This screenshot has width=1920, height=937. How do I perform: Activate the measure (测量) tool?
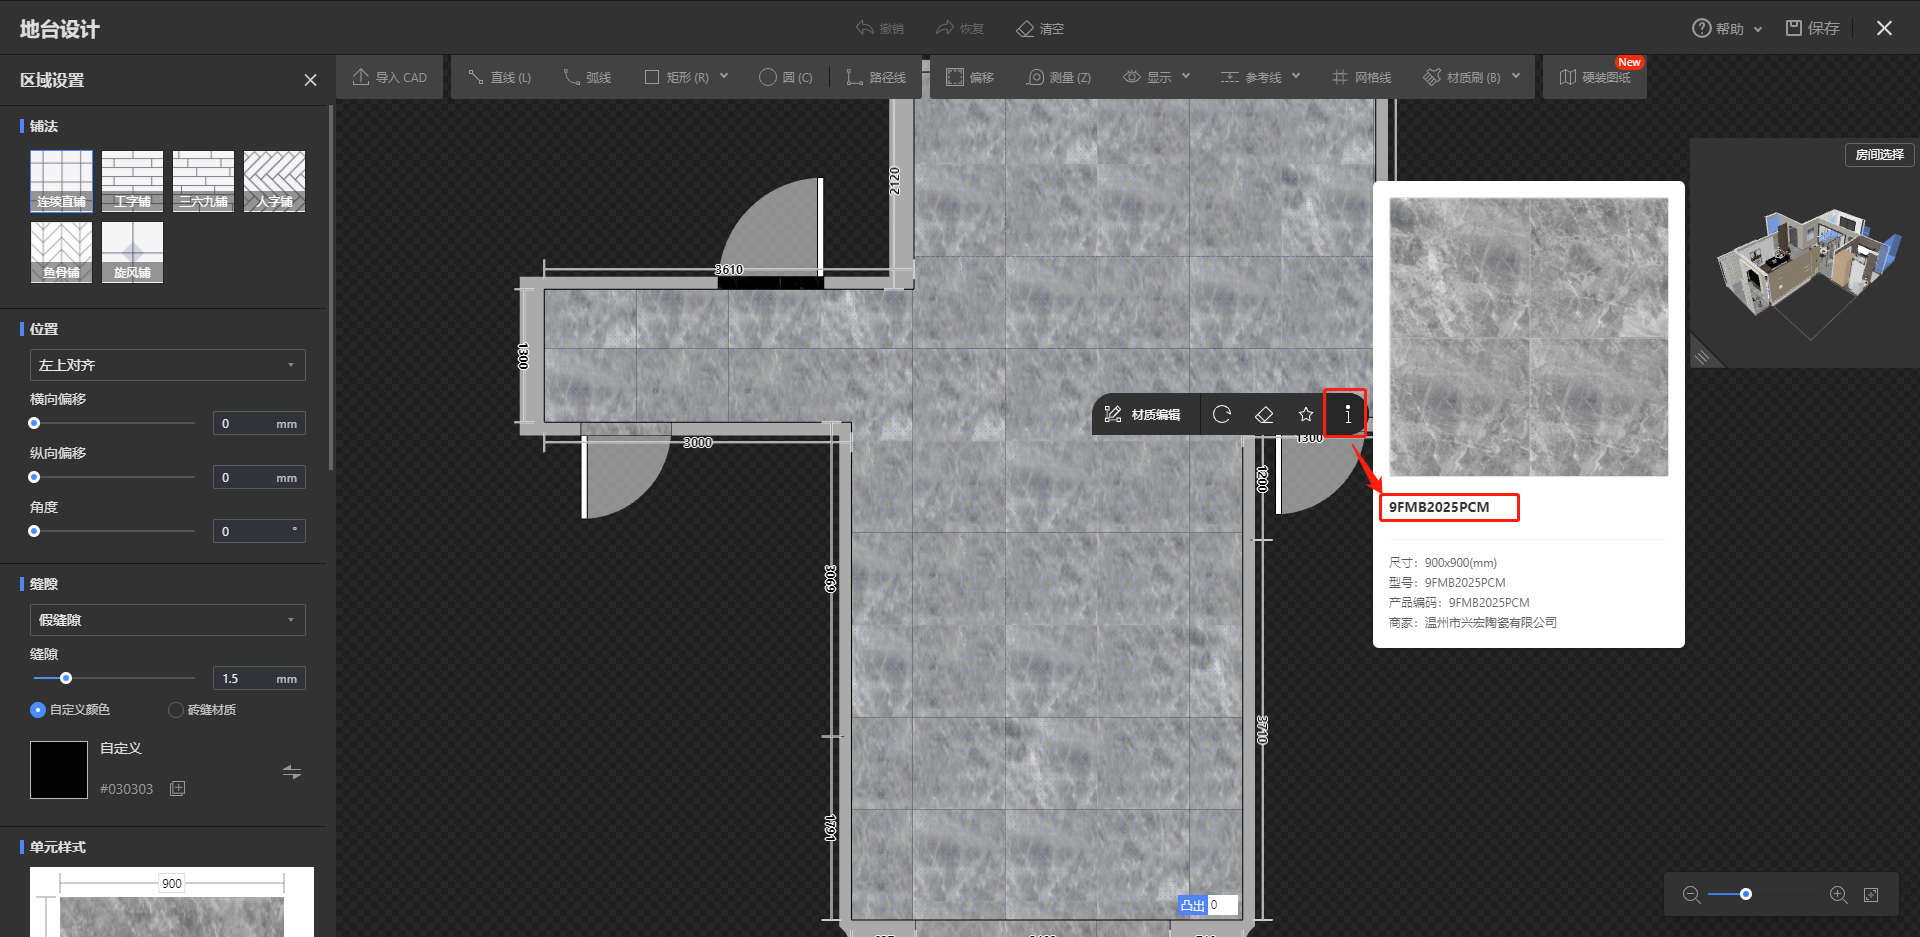click(1058, 77)
